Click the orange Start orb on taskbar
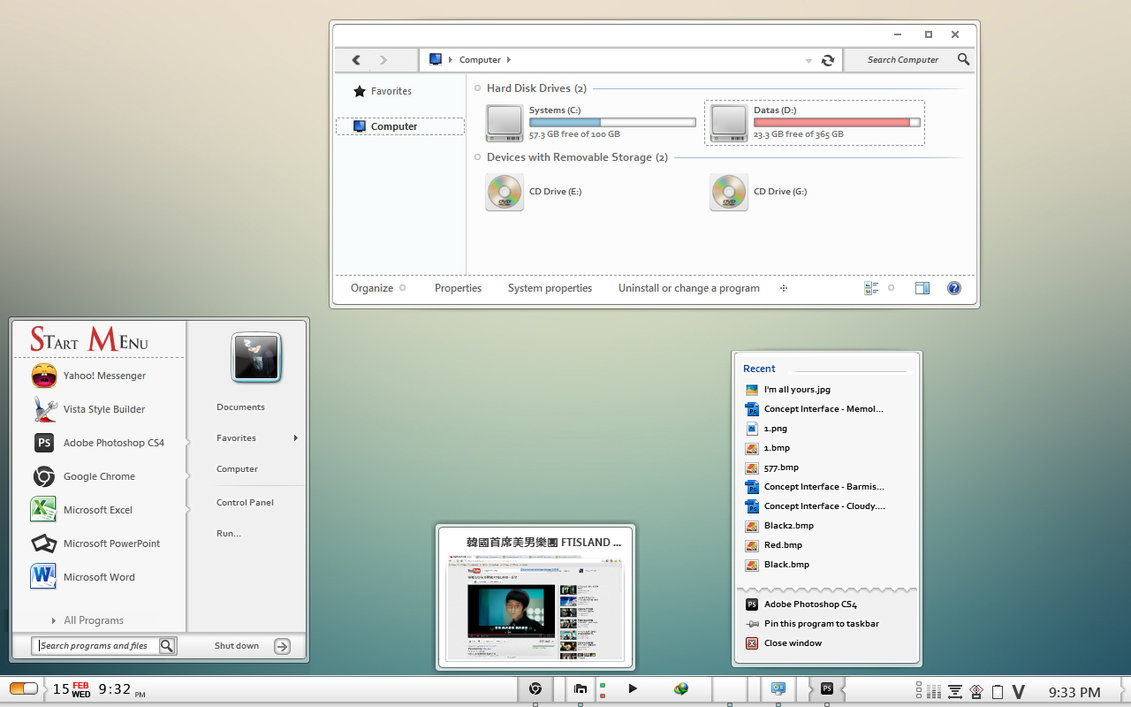The height and width of the screenshot is (707, 1131). coord(24,689)
